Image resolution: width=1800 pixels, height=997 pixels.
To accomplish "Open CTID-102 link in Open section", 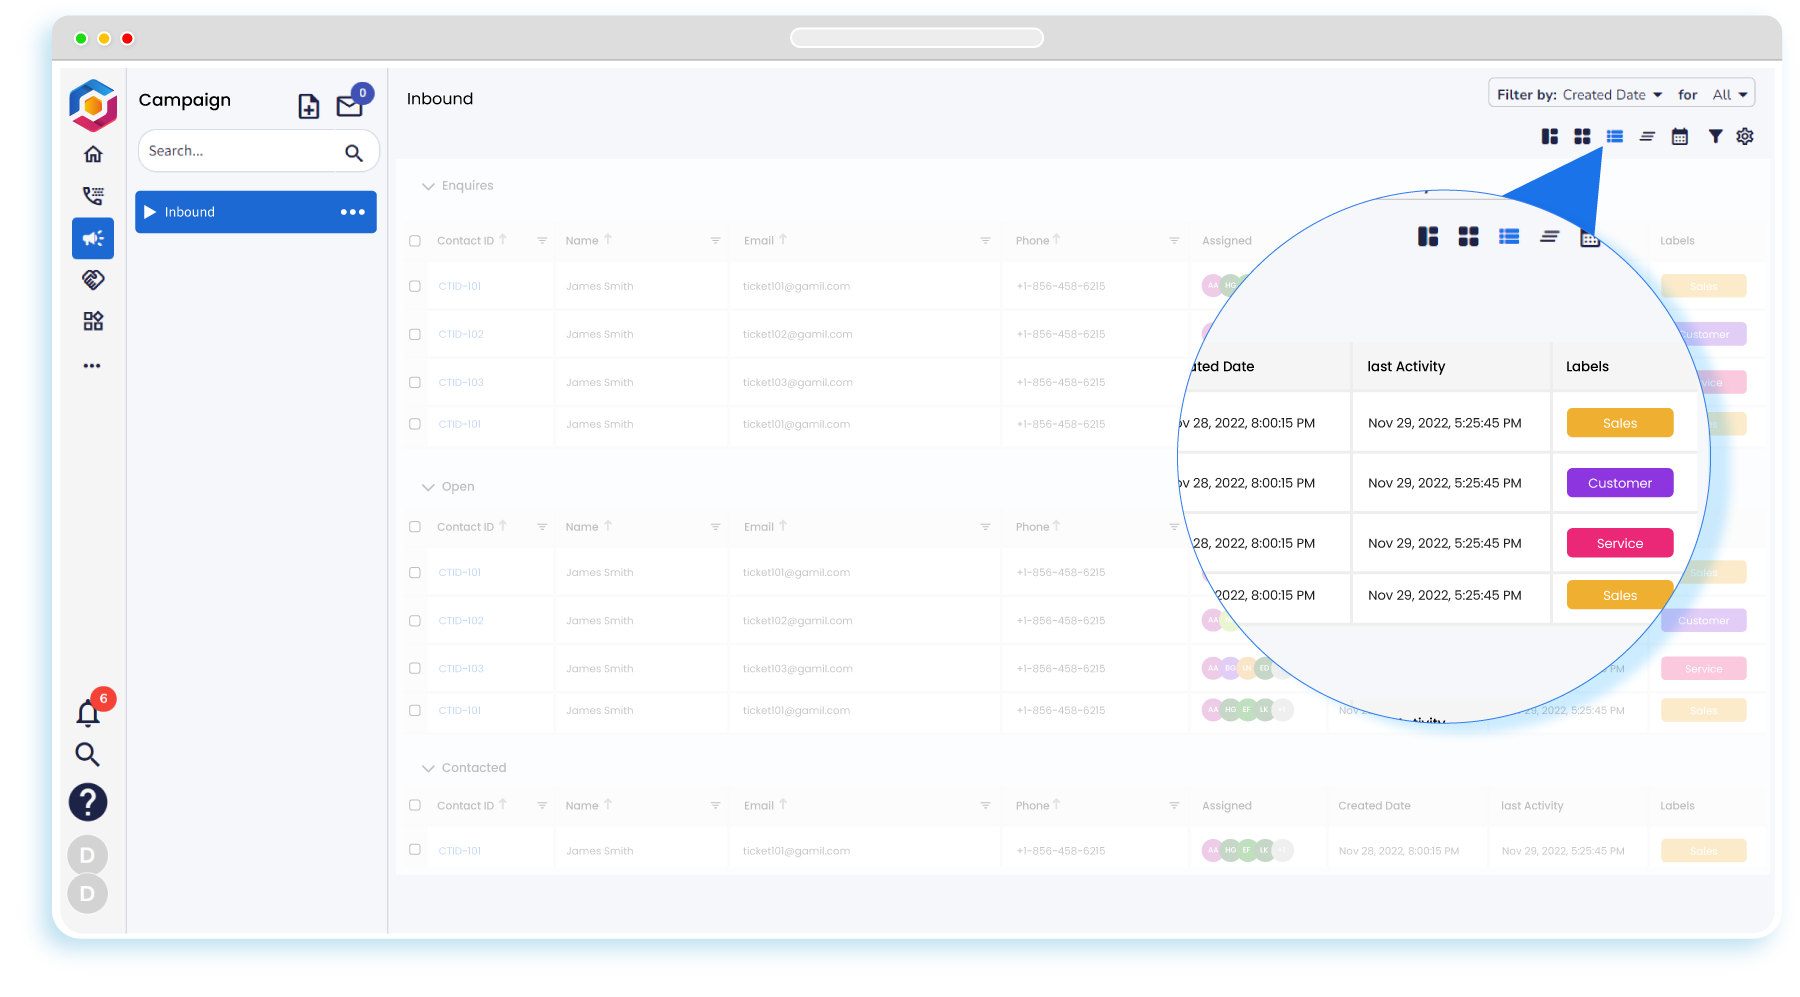I will click(461, 621).
